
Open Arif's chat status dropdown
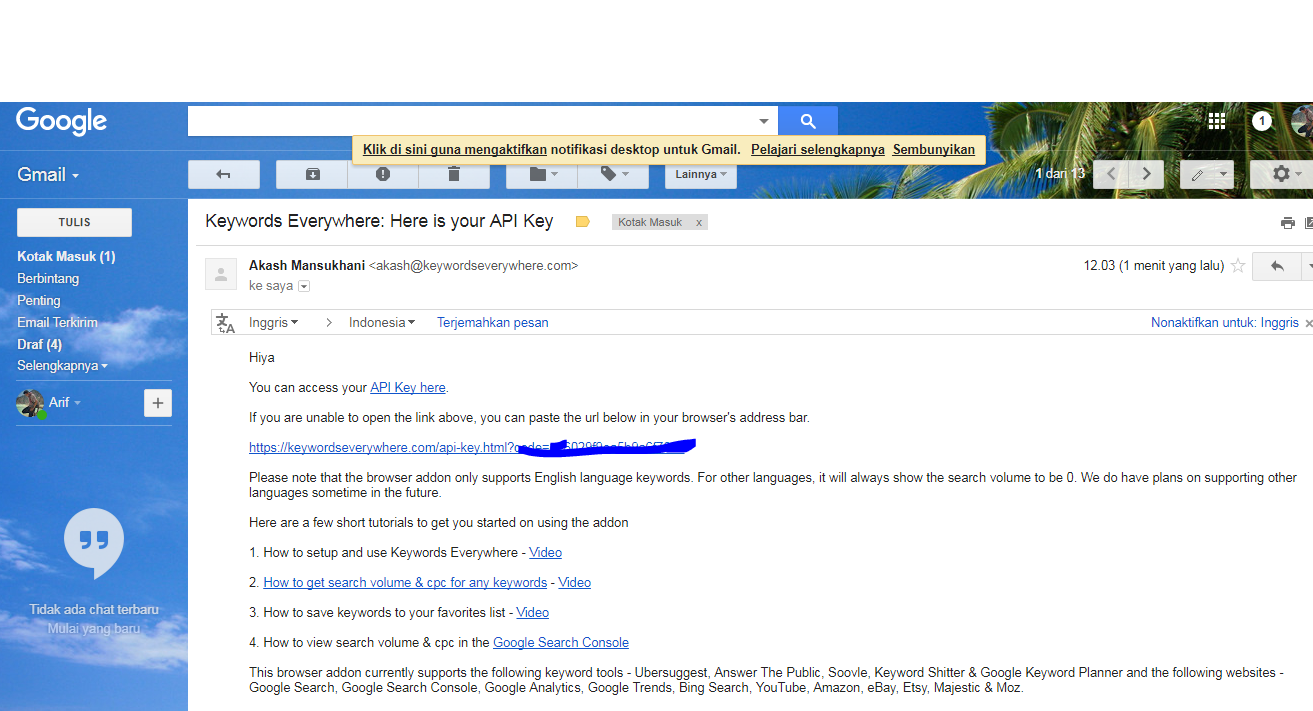65,403
